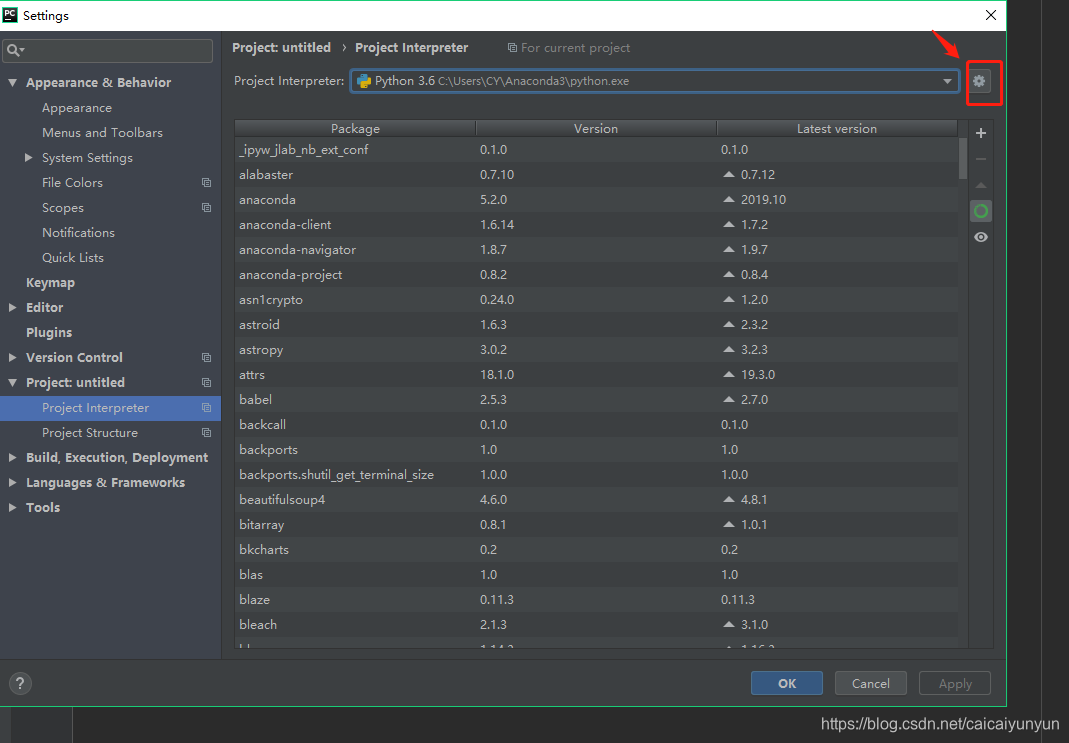Expand the Version Control section
1069x743 pixels.
coord(12,357)
